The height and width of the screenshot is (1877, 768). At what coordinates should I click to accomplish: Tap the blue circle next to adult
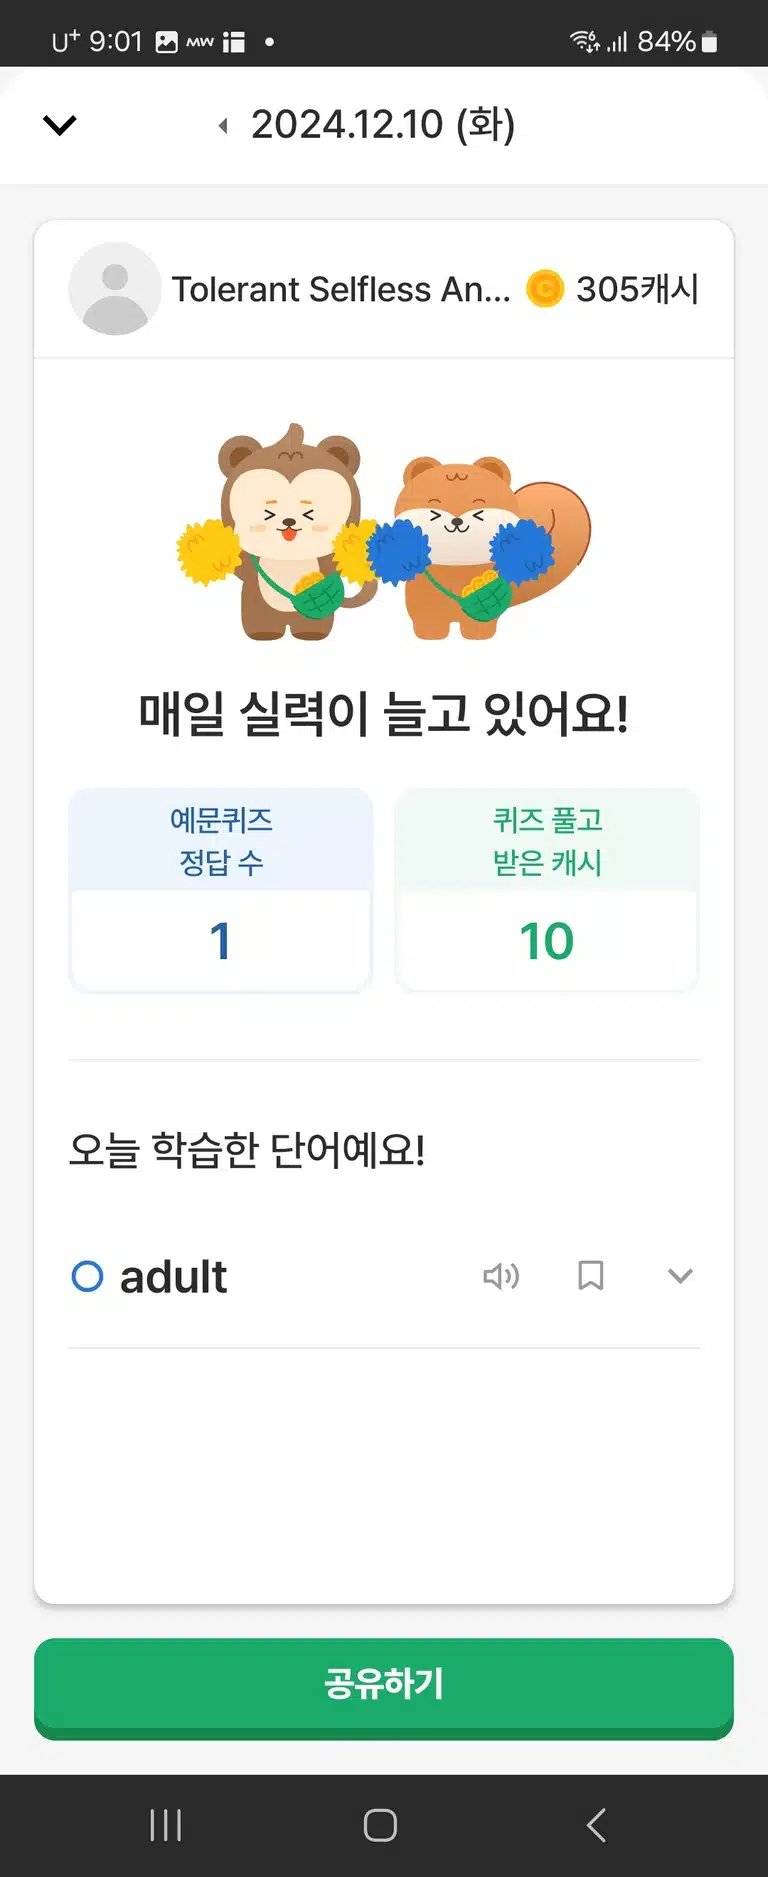(88, 1276)
